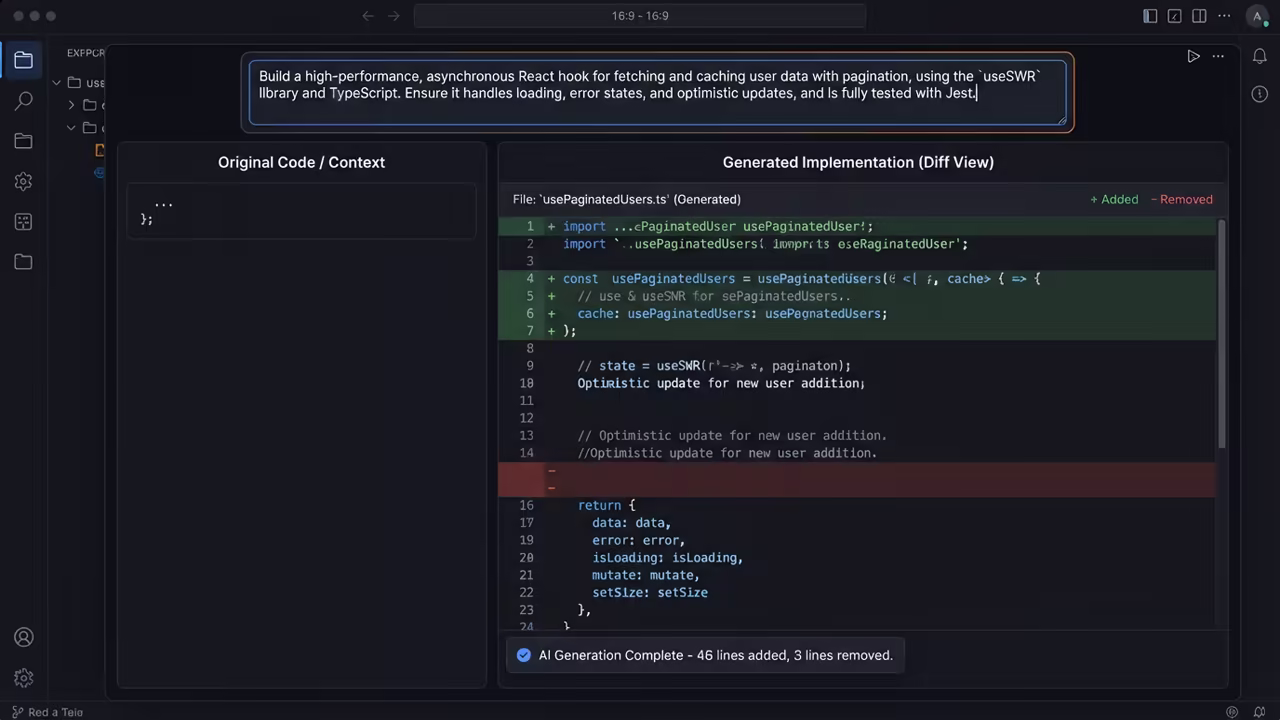
Task: Click the 'Original Code / Context' heading
Action: pos(301,162)
